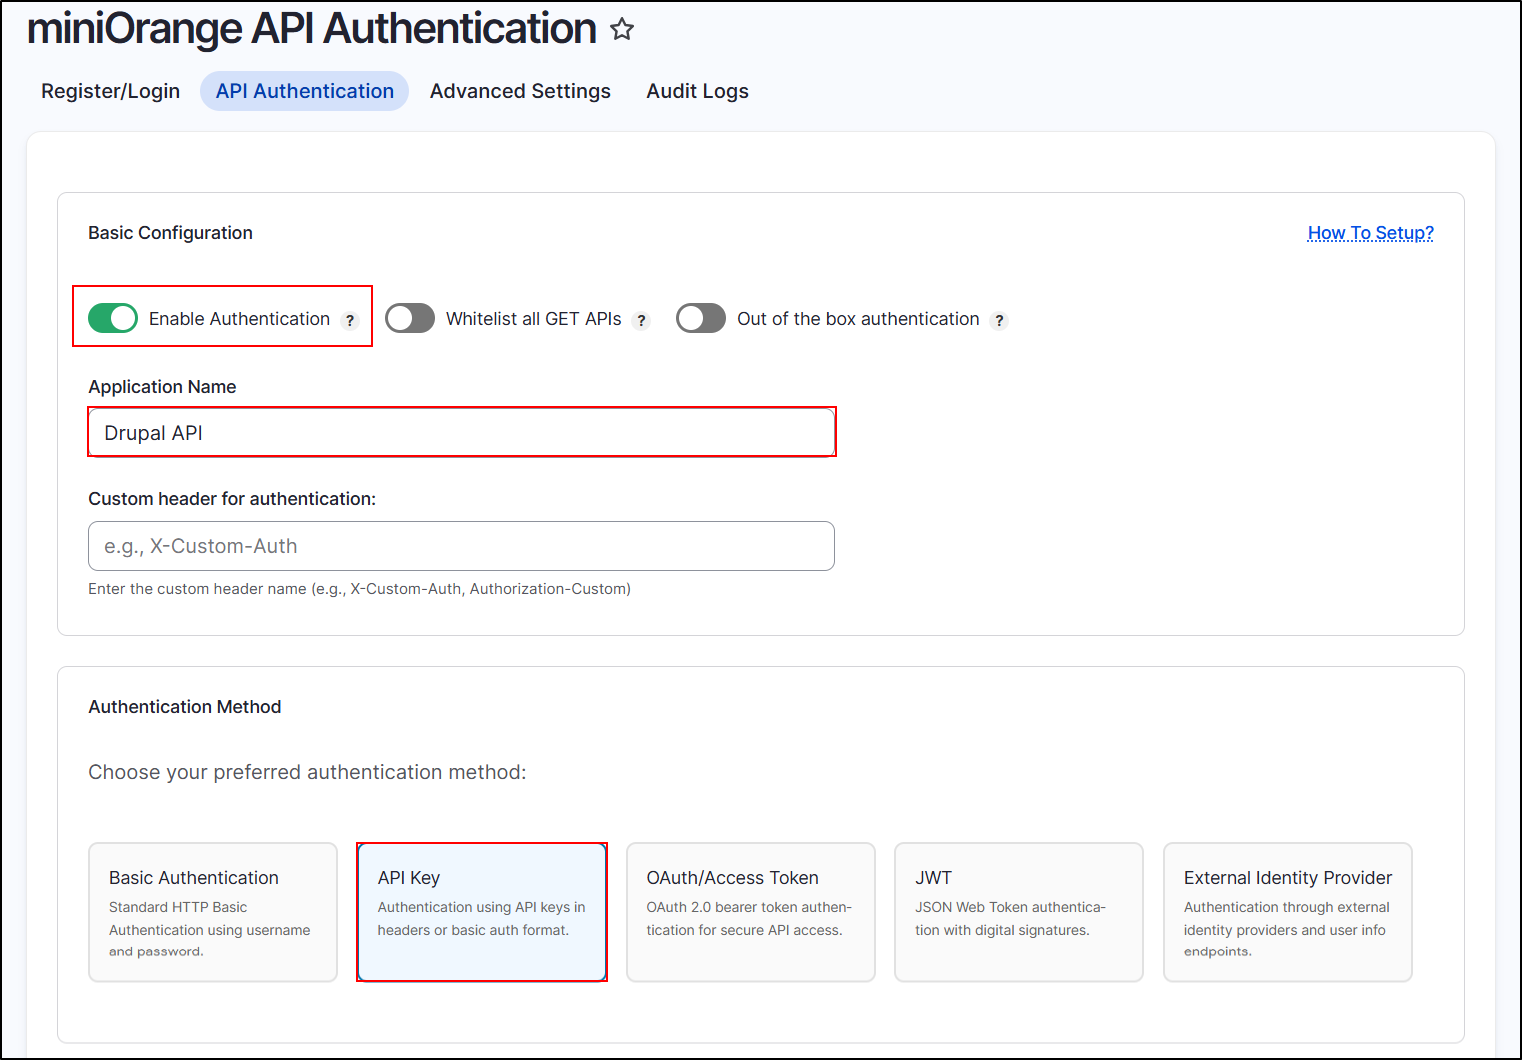The image size is (1522, 1060).
Task: Switch to the API Authentication tab
Action: pos(304,91)
